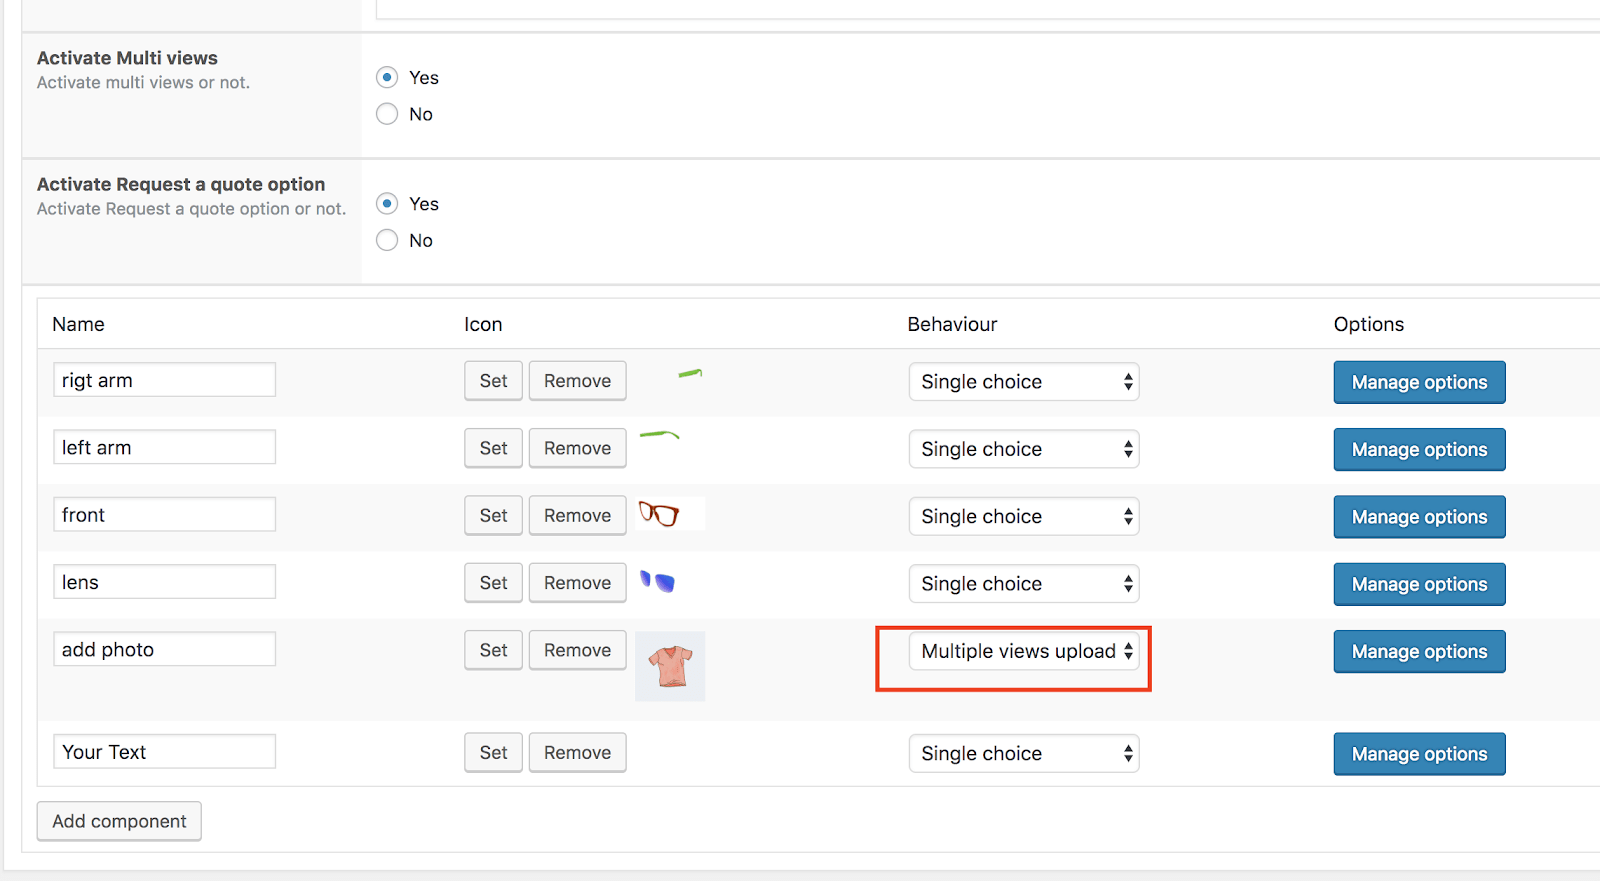The image size is (1600, 881).
Task: Click Remove icon button for lens
Action: pyautogui.click(x=577, y=583)
